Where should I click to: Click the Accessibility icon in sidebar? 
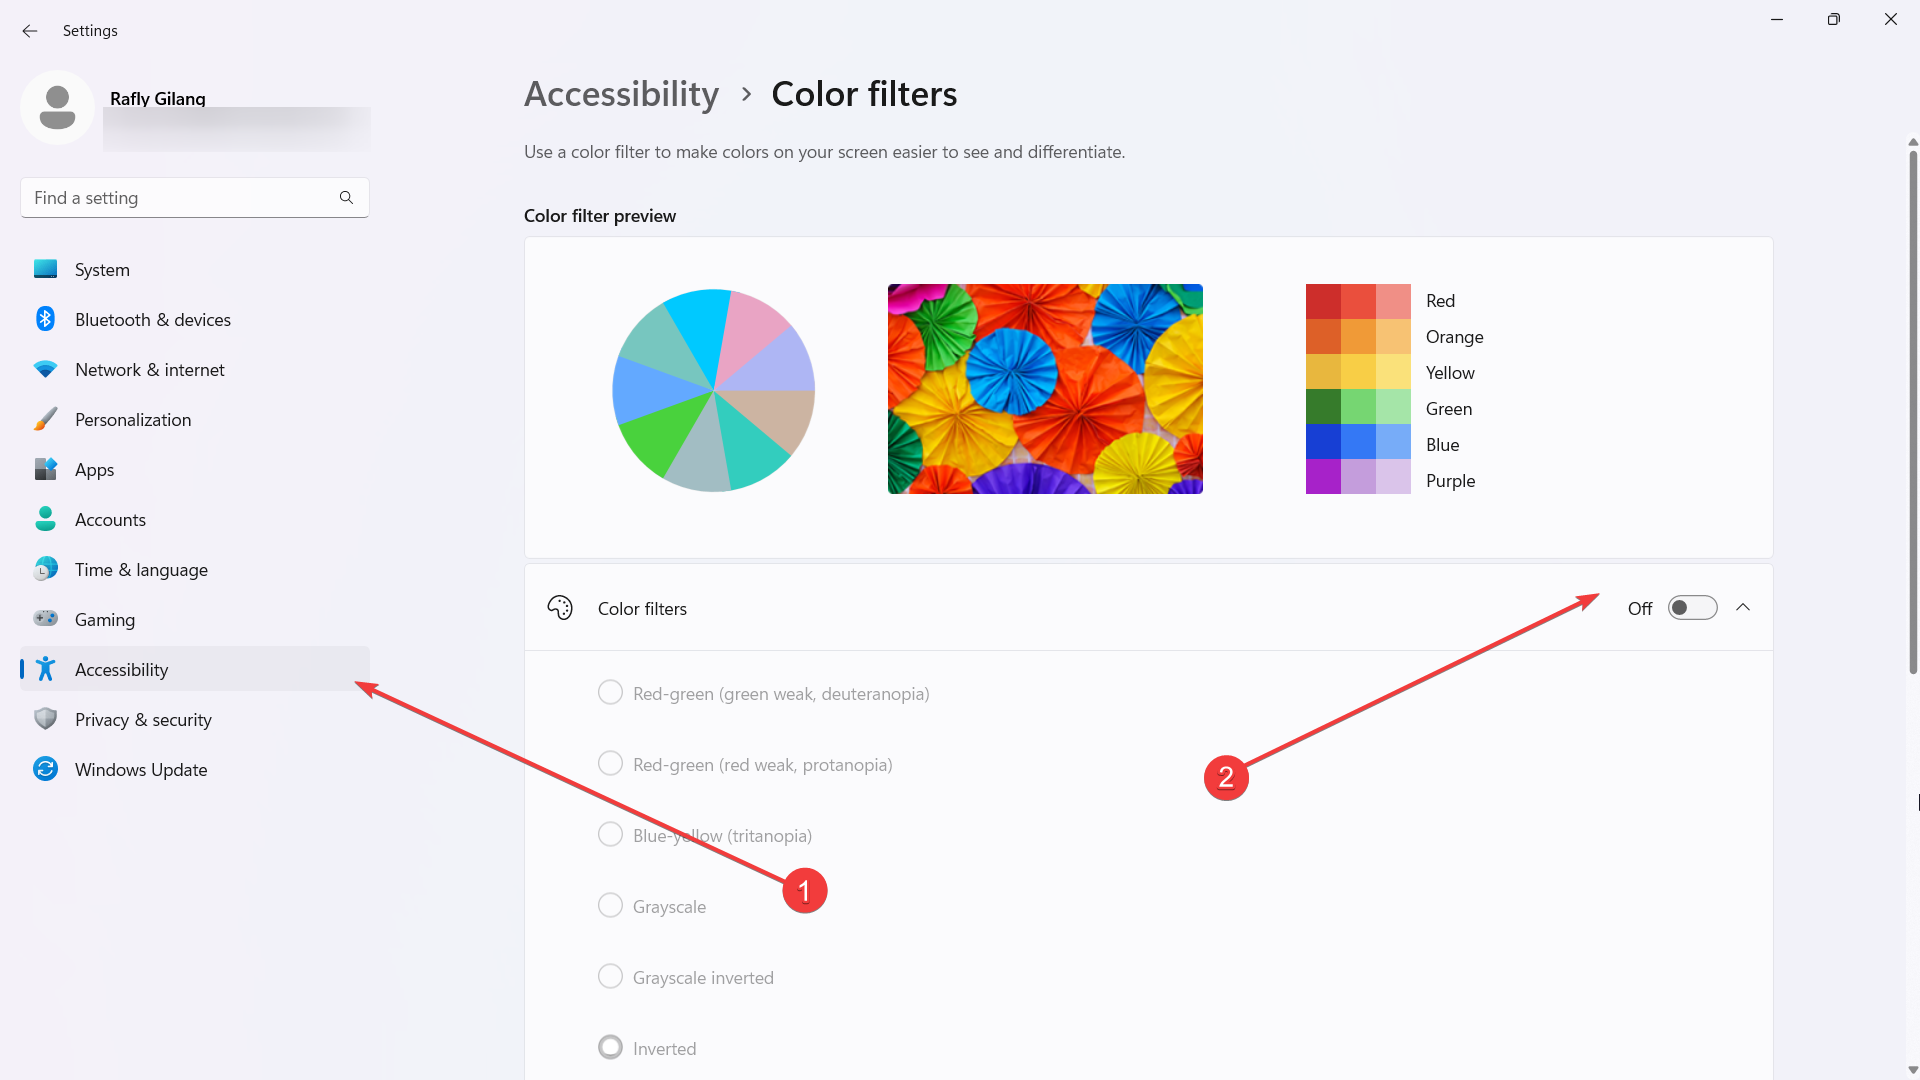point(46,669)
